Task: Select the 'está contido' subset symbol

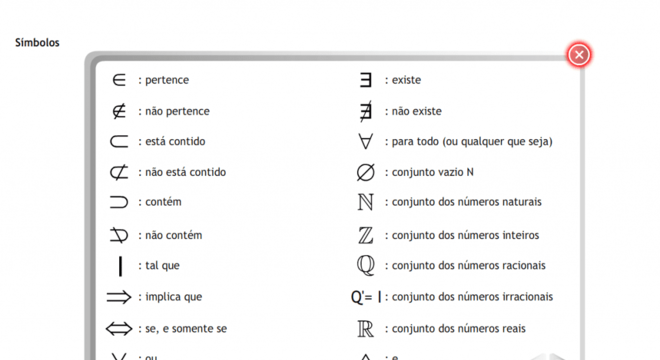Action: click(119, 141)
